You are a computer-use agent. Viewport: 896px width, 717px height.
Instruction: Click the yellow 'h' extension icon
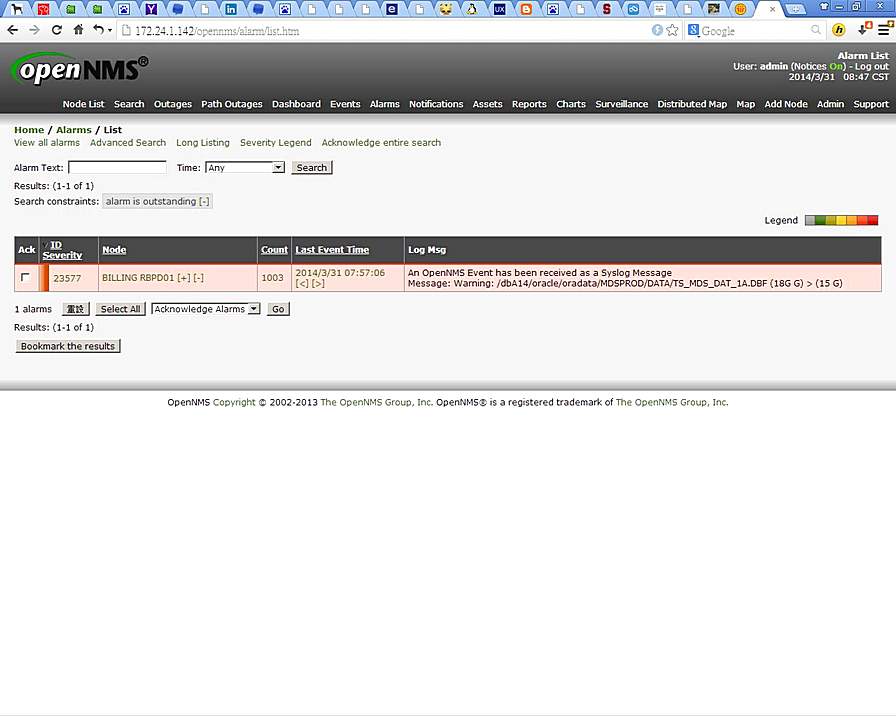tap(838, 30)
